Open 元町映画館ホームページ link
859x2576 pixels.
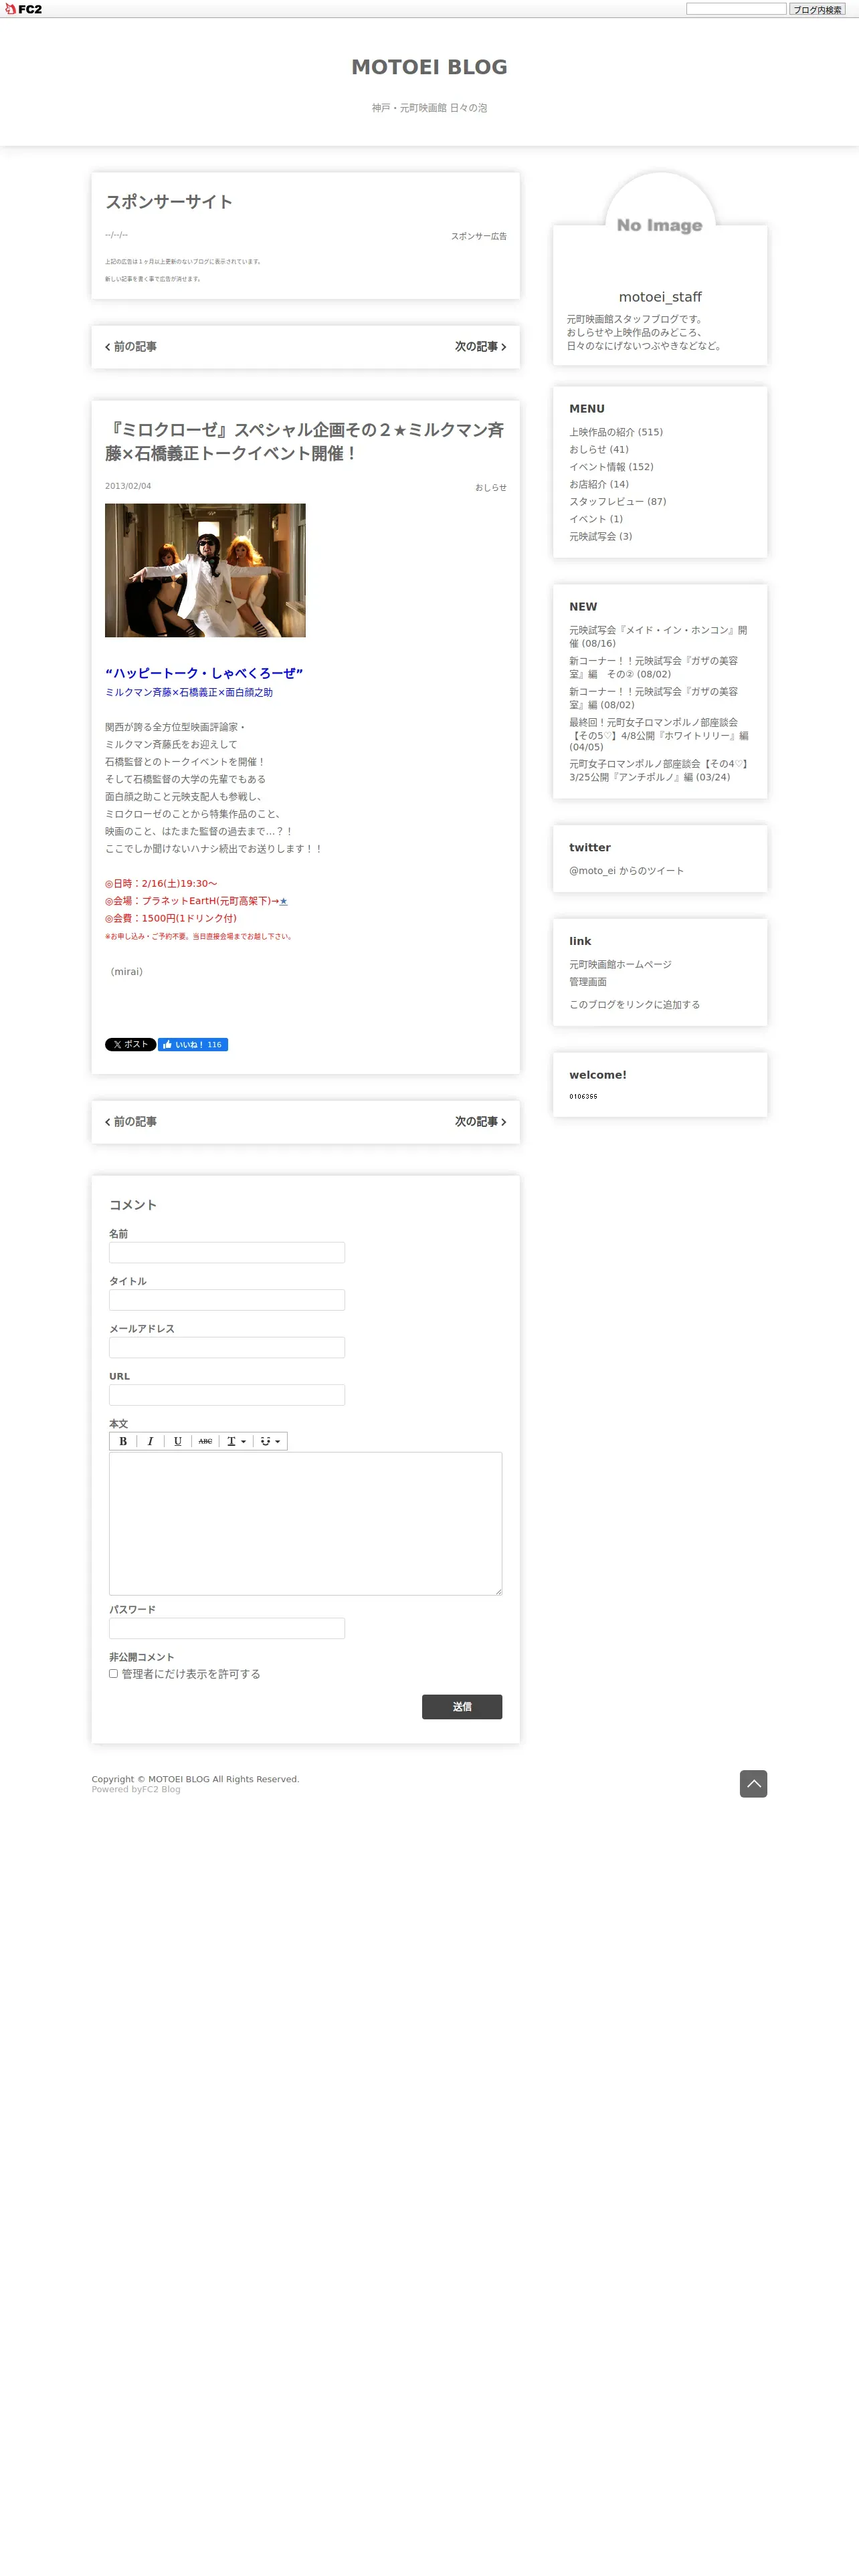(x=620, y=965)
